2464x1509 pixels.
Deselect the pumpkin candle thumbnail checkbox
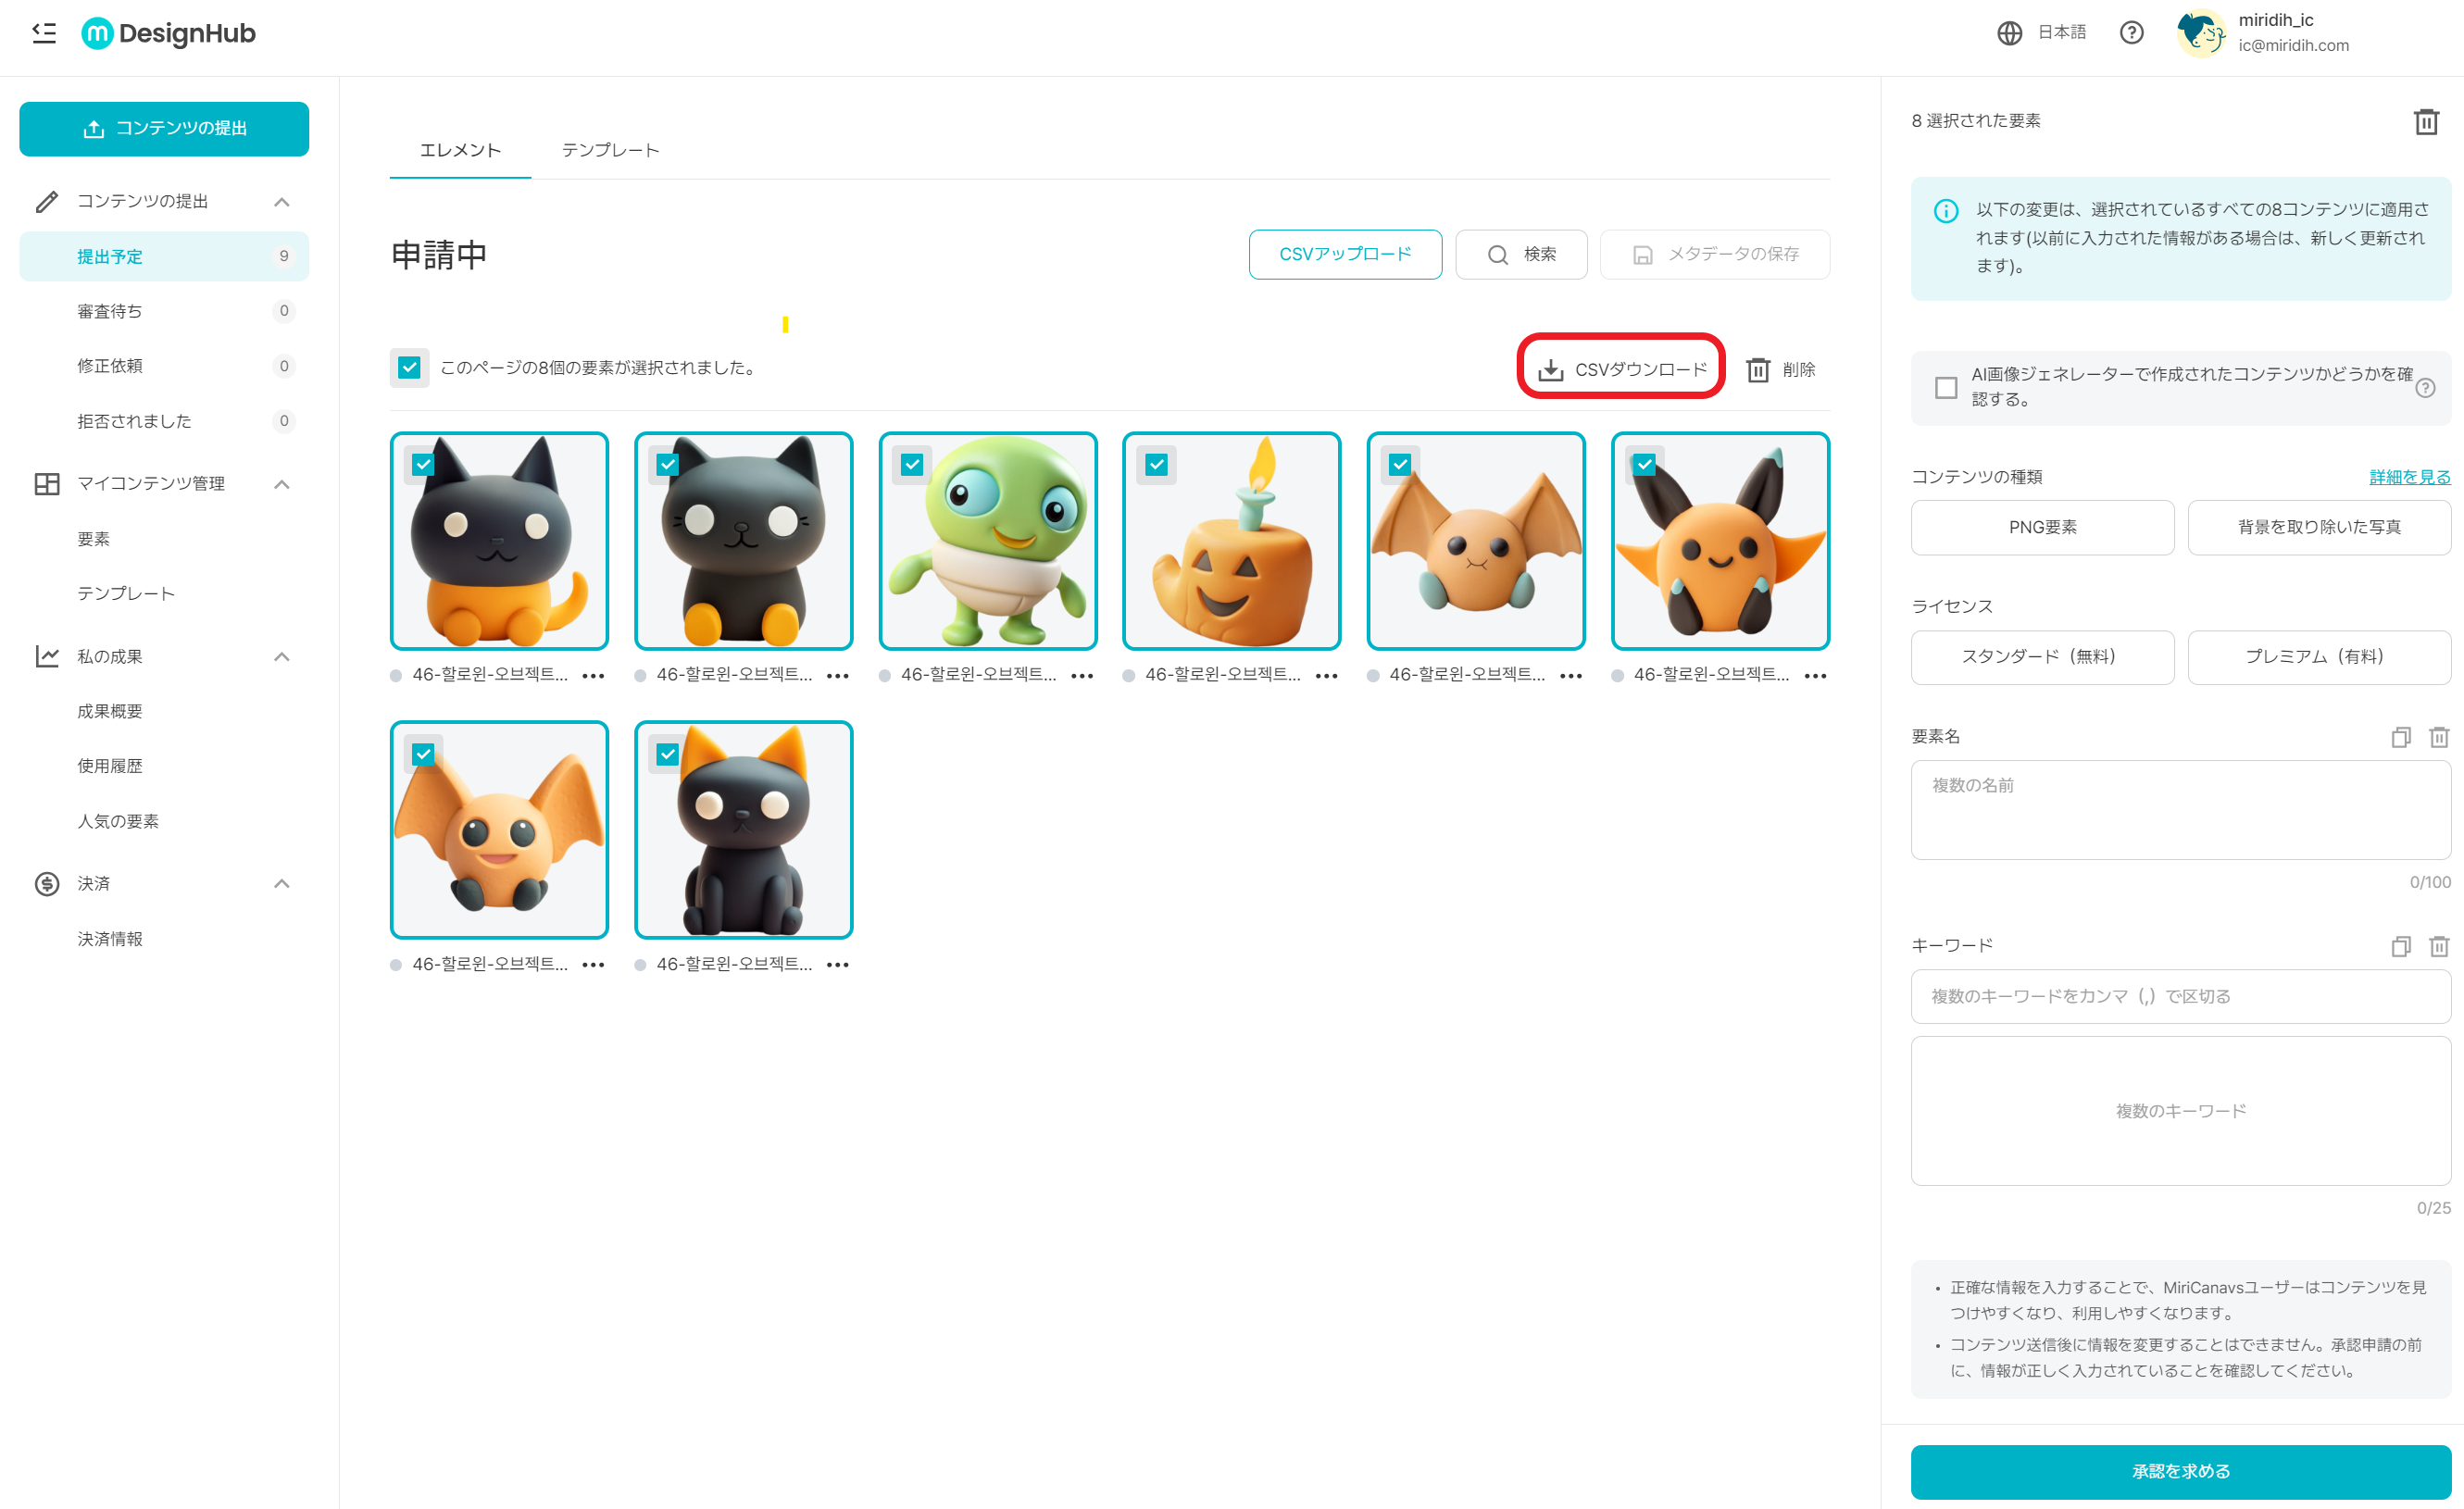(x=1156, y=465)
